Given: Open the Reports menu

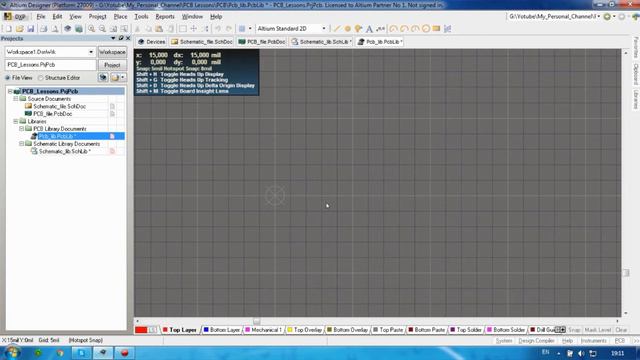Looking at the screenshot, I should pos(165,17).
